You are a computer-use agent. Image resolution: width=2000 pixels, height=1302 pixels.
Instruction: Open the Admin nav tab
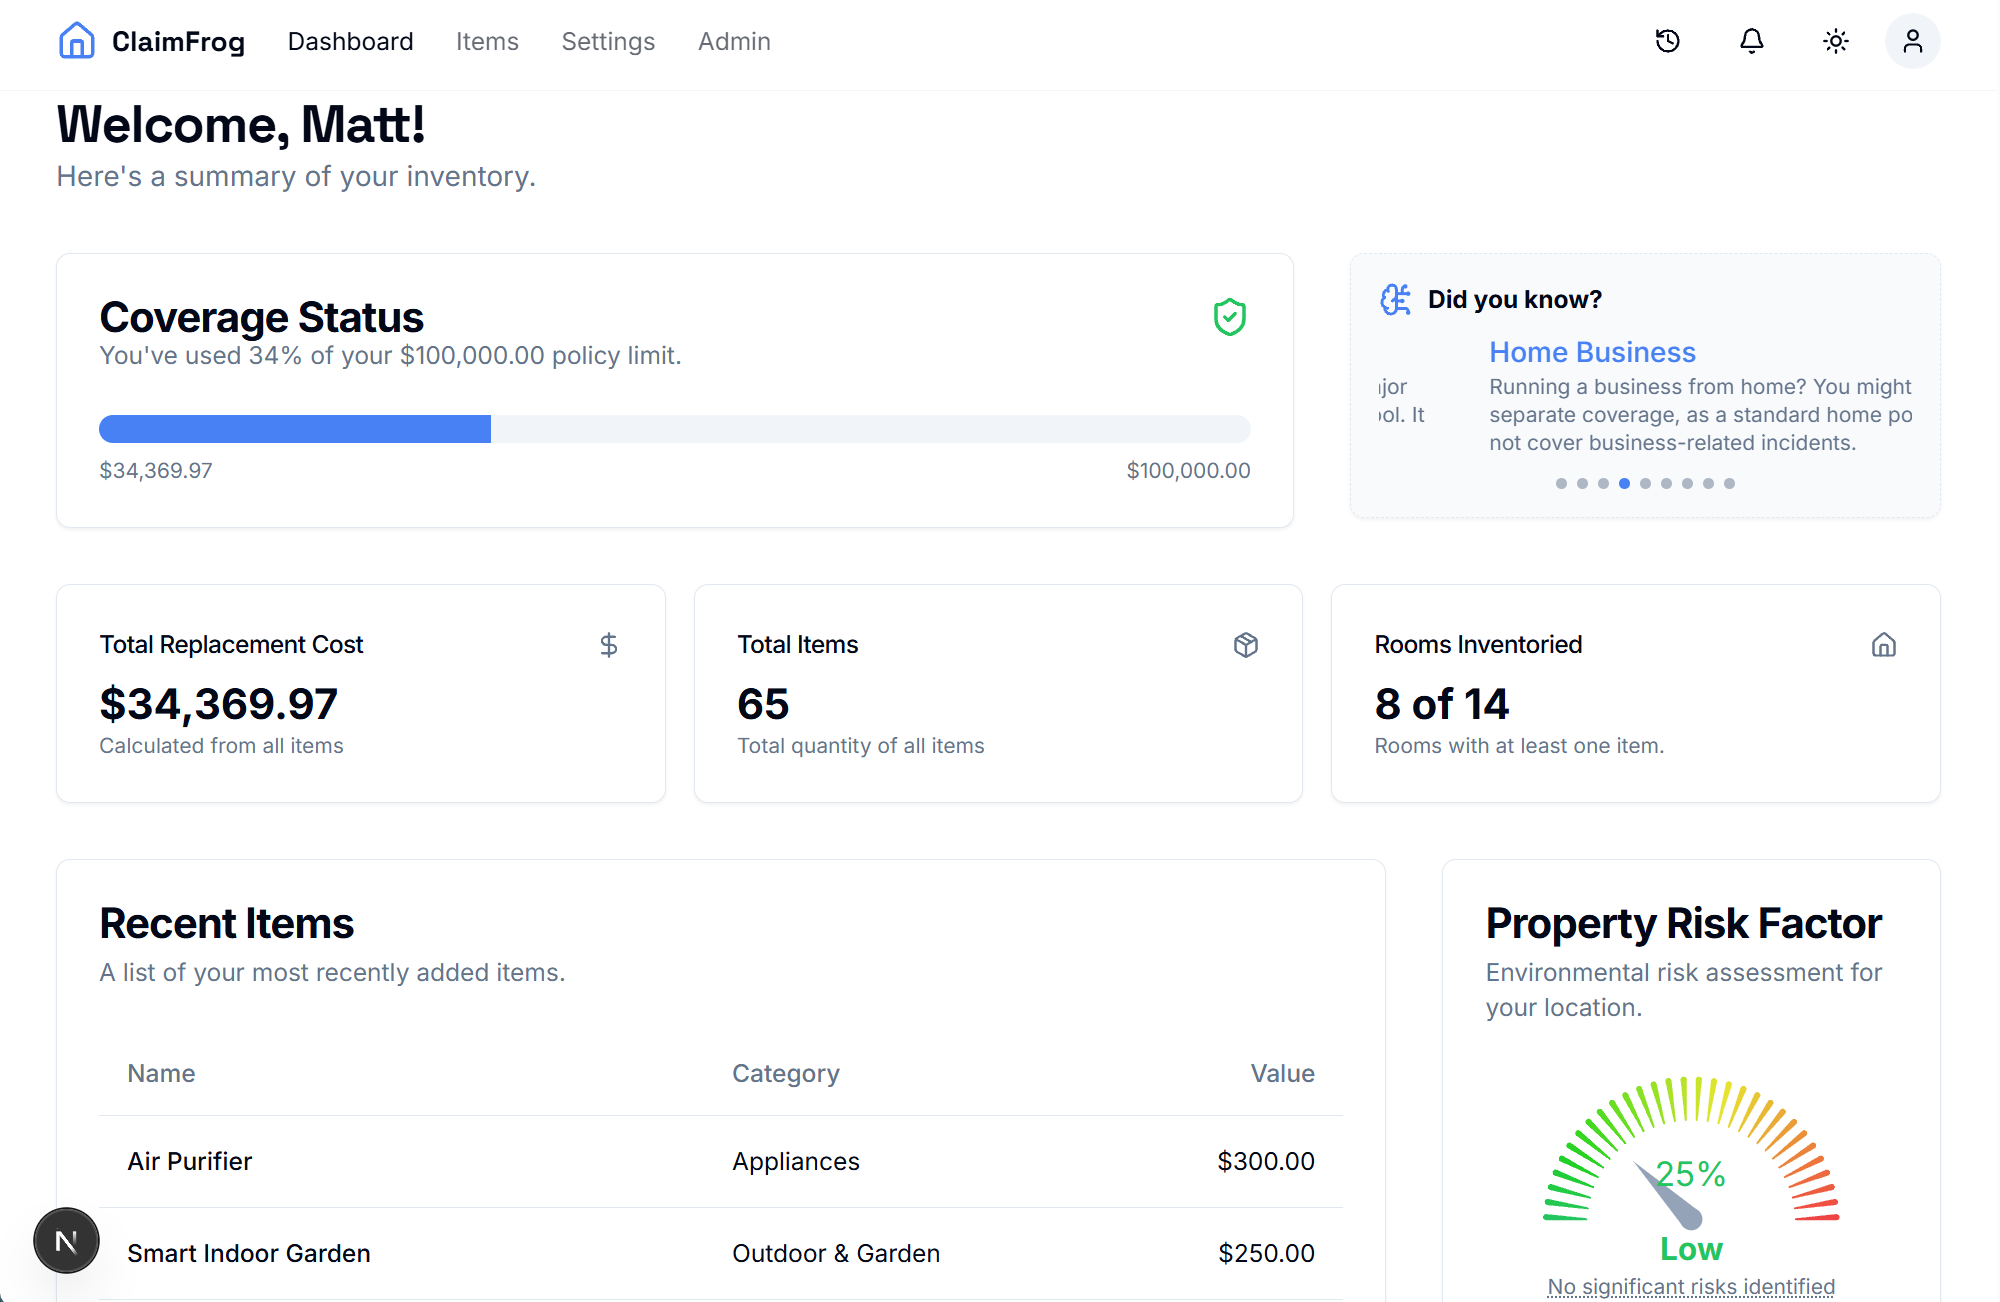[x=734, y=41]
